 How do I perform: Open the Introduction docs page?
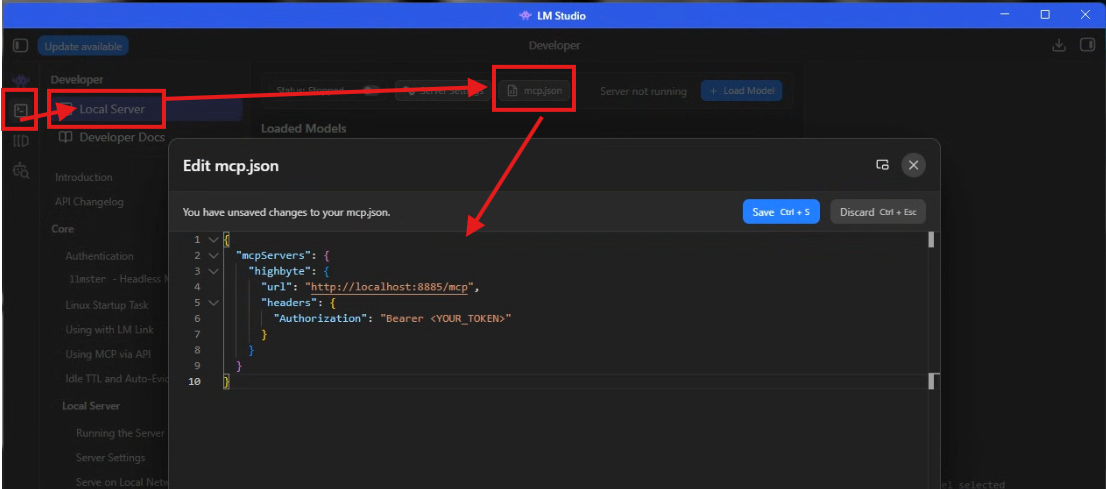pyautogui.click(x=84, y=177)
